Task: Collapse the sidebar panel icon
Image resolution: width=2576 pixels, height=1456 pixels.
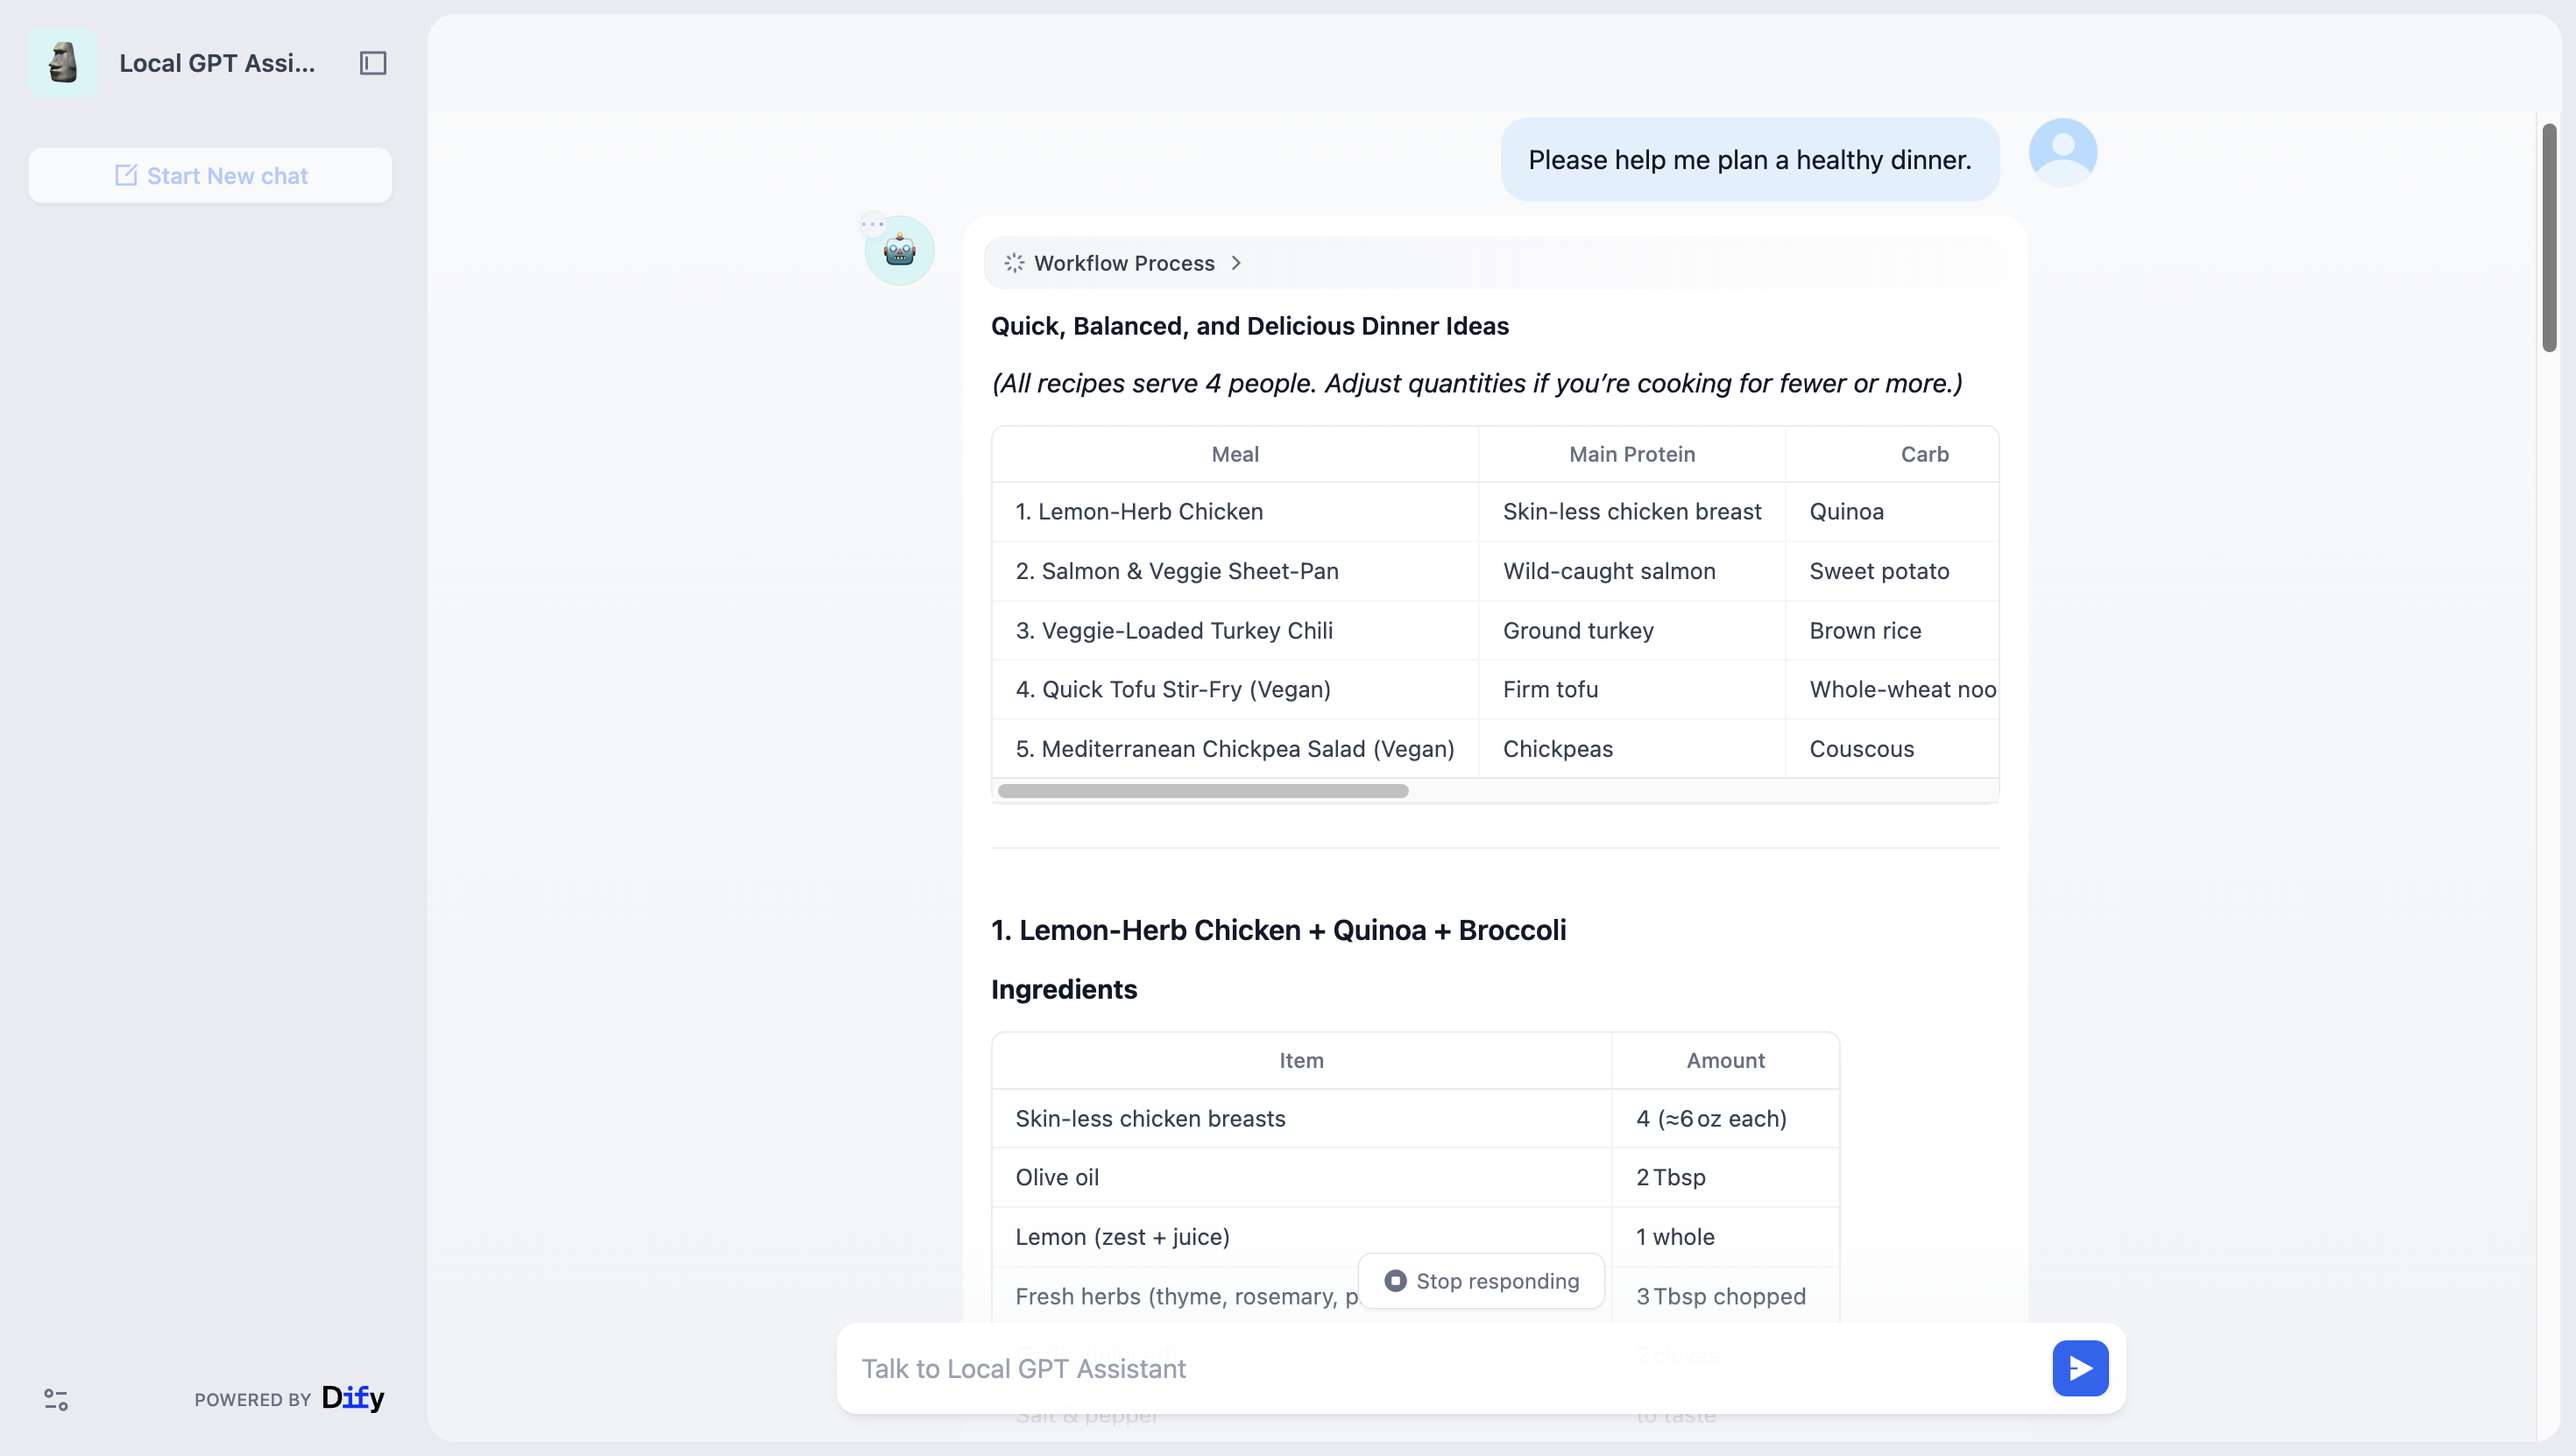Action: point(373,63)
